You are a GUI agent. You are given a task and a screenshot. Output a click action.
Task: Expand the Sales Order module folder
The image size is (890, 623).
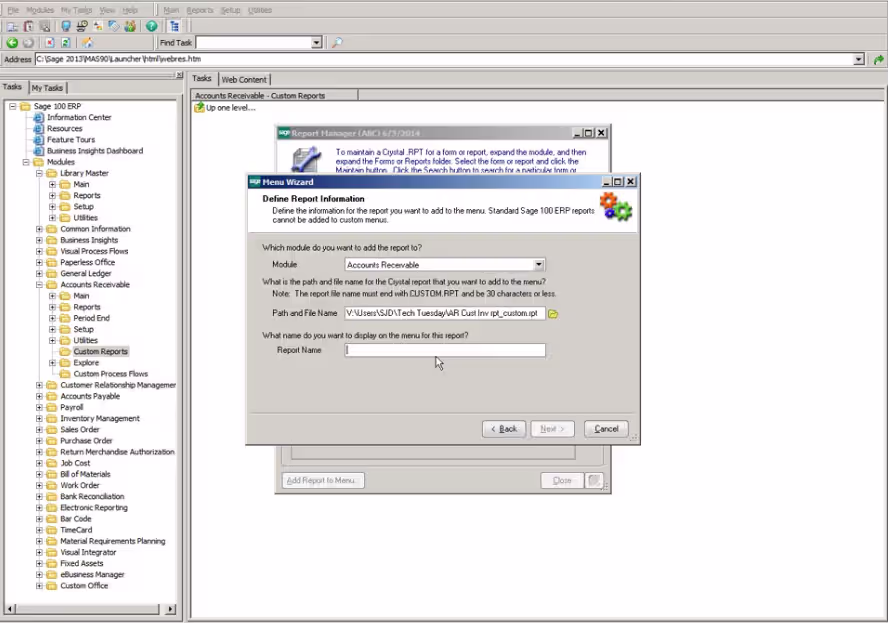40,430
